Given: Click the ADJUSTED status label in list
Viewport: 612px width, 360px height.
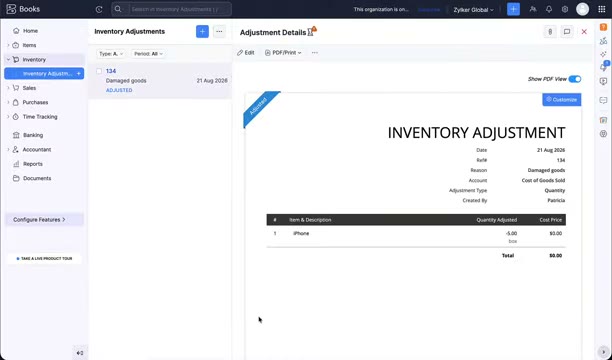Looking at the screenshot, I should [x=119, y=90].
